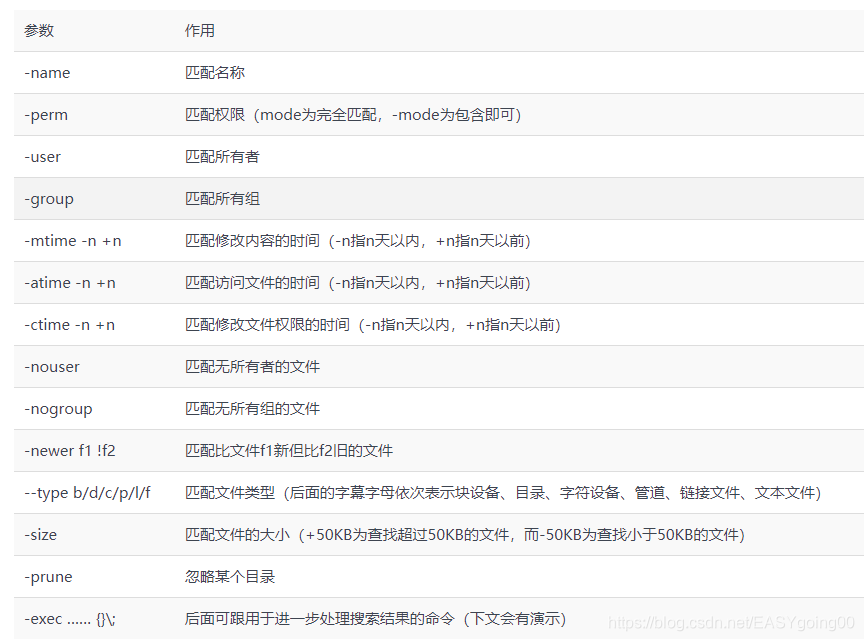Image resolution: width=864 pixels, height=641 pixels.
Task: Select the '-nogroup' parameter cell
Action: [58, 409]
